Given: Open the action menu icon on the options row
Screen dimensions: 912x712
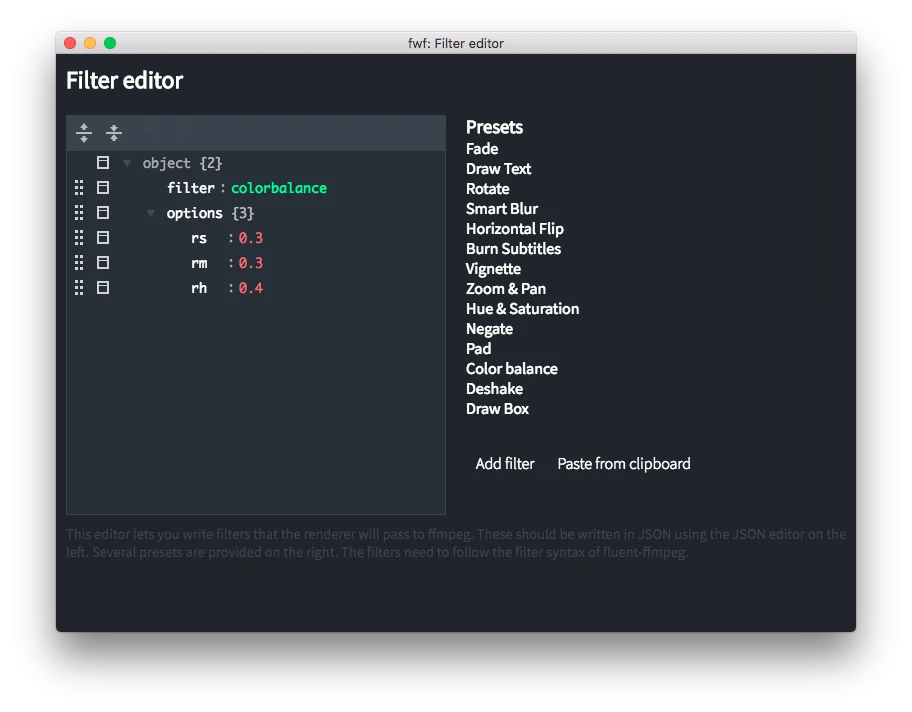Looking at the screenshot, I should (x=103, y=213).
